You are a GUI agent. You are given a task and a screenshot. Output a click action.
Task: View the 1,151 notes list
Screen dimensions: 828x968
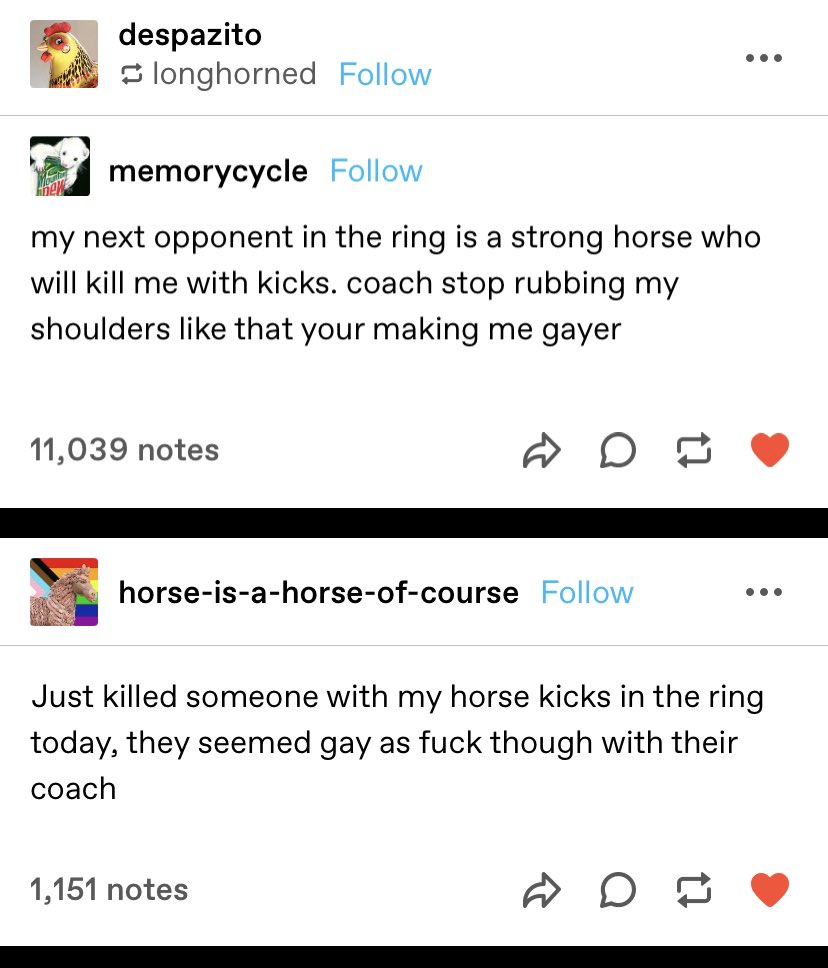pos(109,890)
